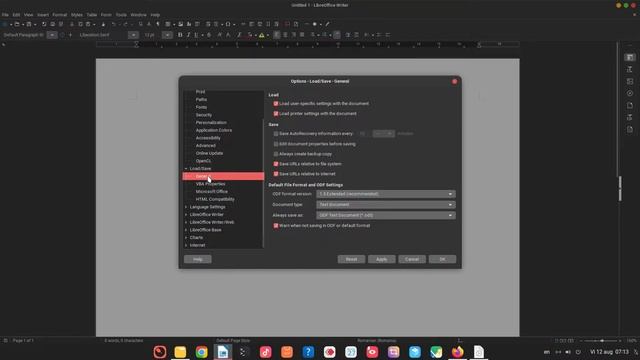Open the blue question mark Help dock icon
This screenshot has width=640, height=360.
pyautogui.click(x=308, y=352)
